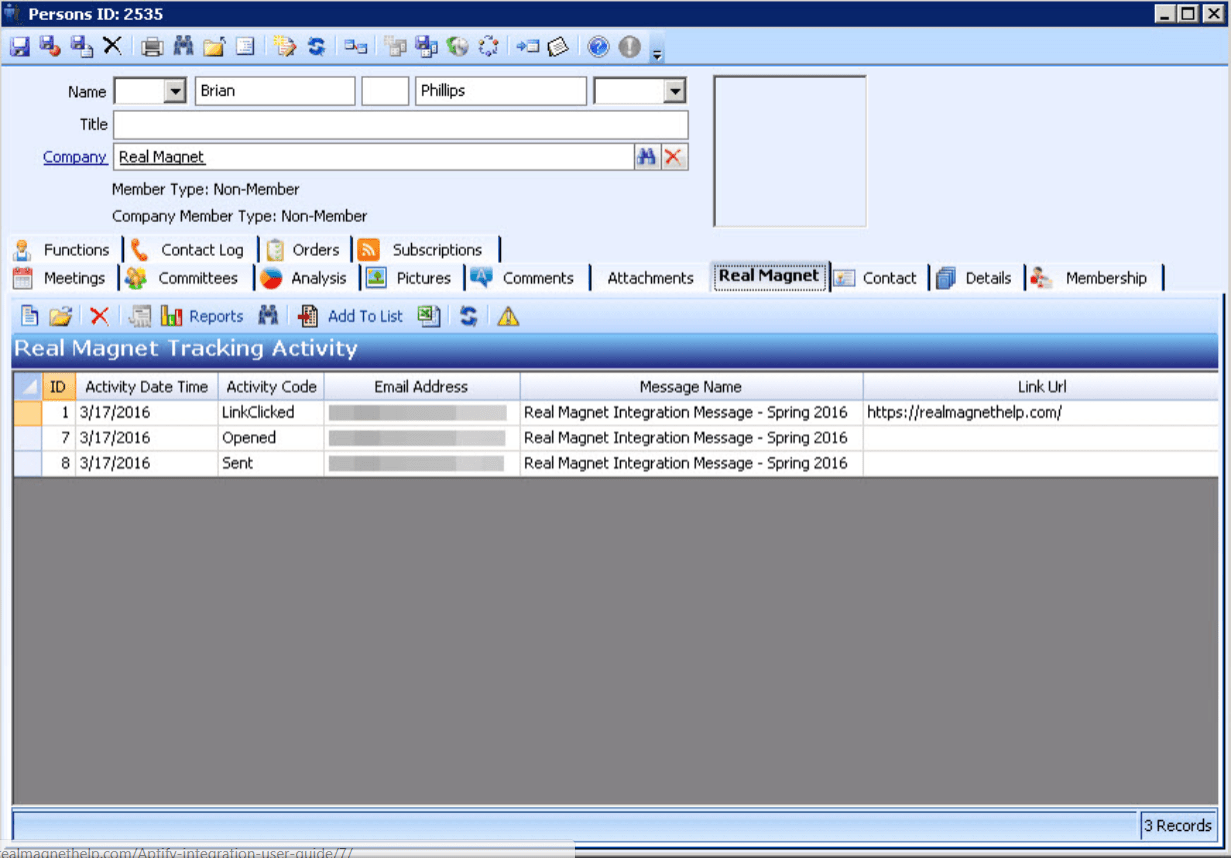Click the empty person photo box
The height and width of the screenshot is (858, 1231).
coord(790,151)
